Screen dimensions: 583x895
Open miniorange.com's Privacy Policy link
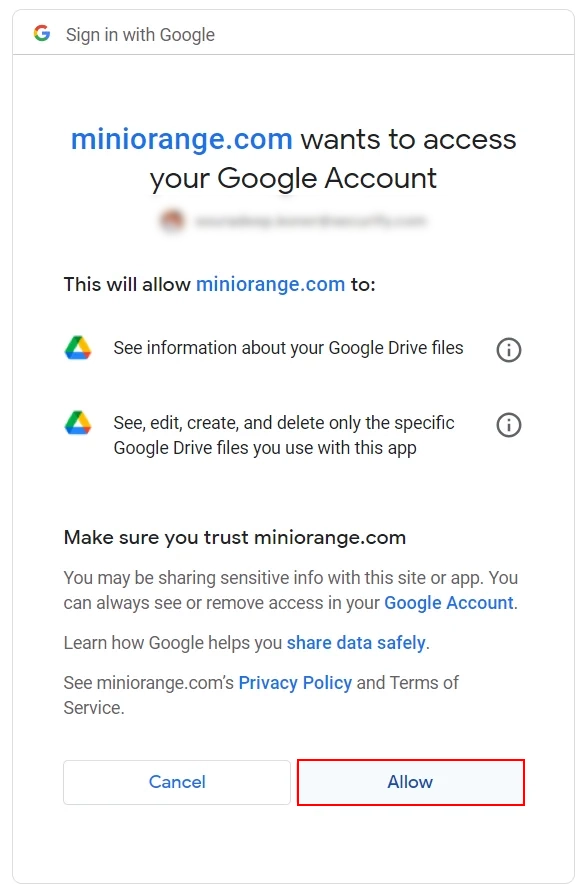(x=295, y=683)
